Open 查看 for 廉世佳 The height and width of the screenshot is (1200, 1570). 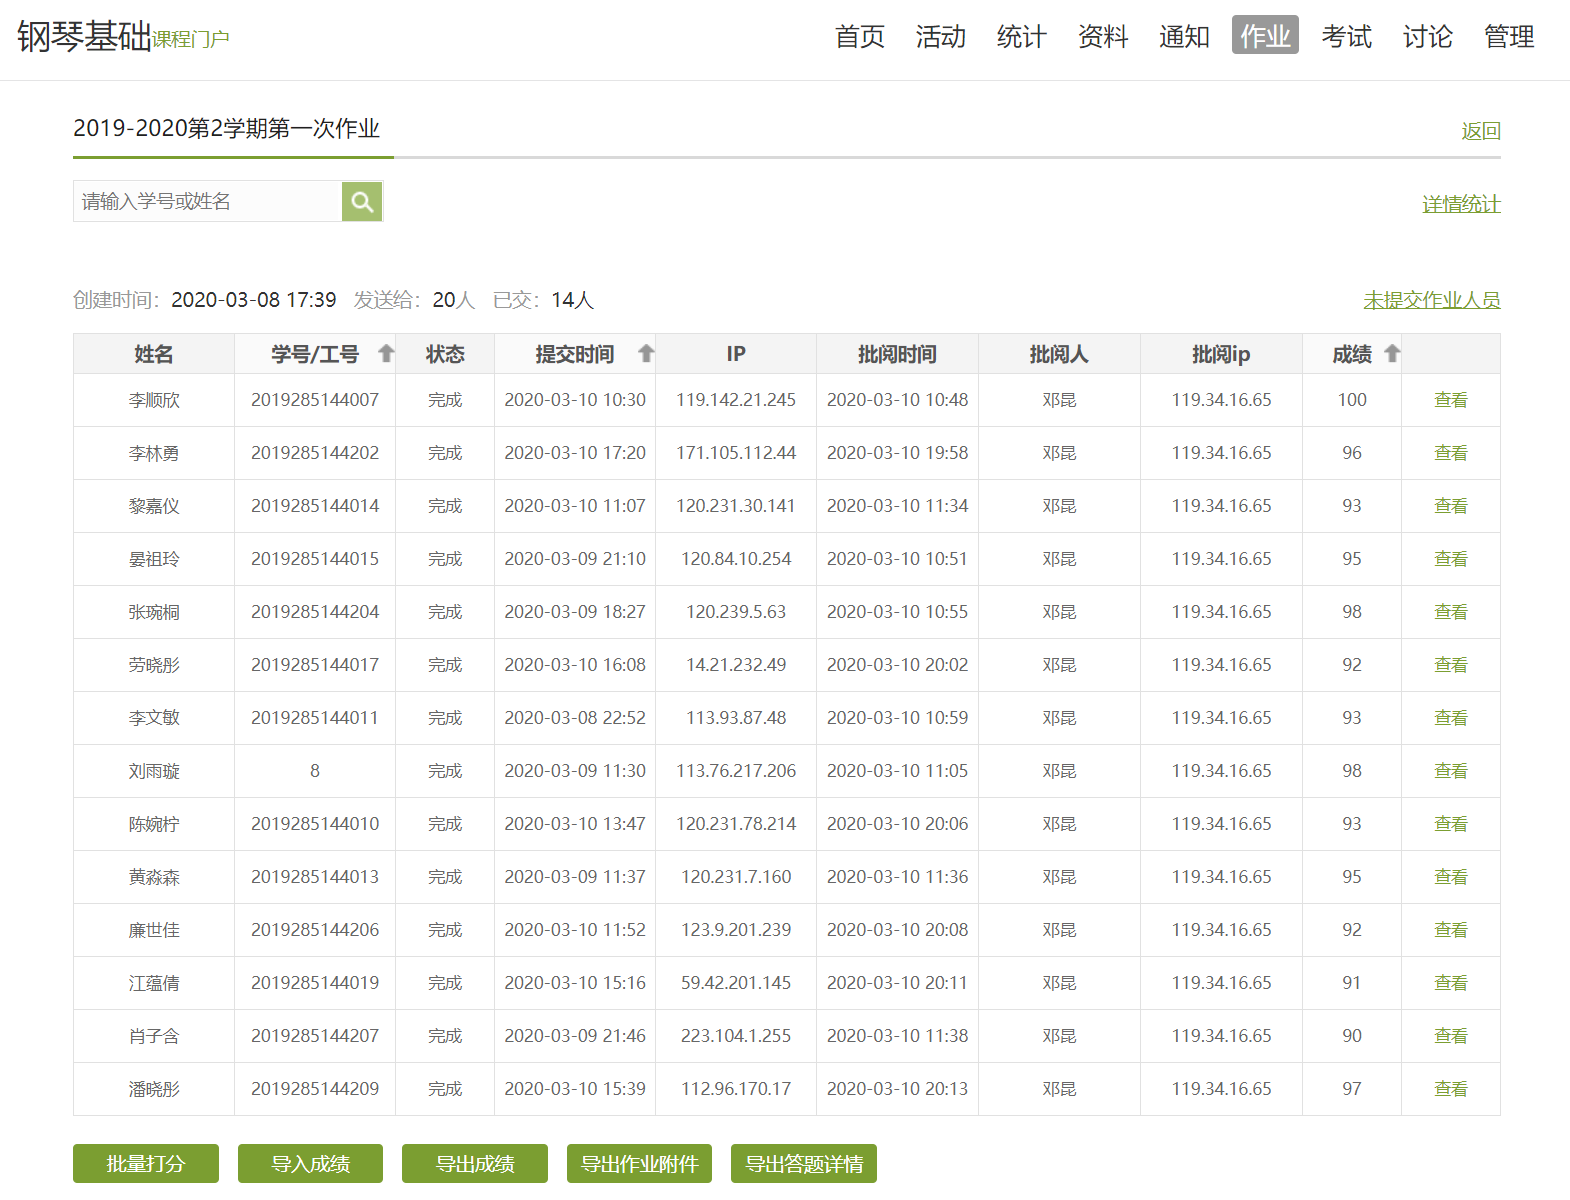pos(1450,930)
